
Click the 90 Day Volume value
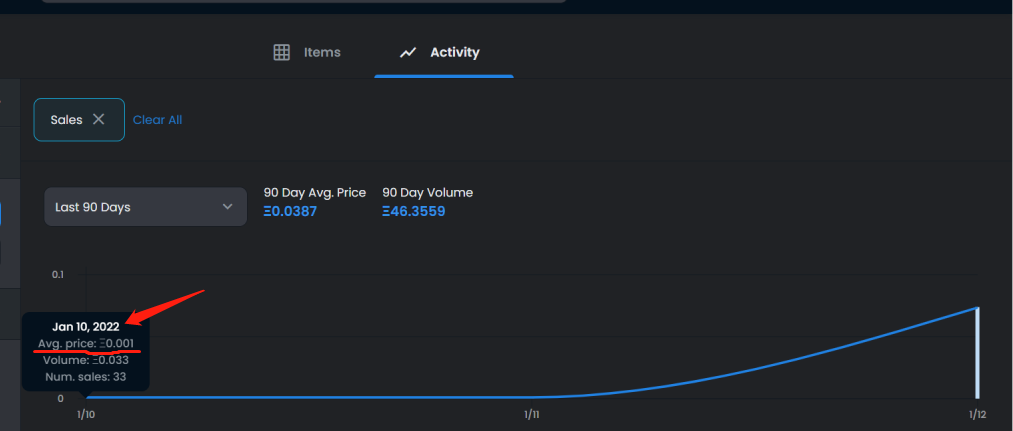coord(413,212)
